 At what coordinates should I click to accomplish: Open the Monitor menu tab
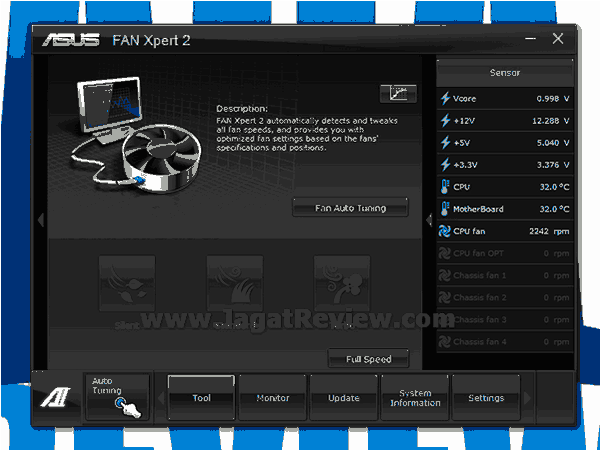(272, 398)
